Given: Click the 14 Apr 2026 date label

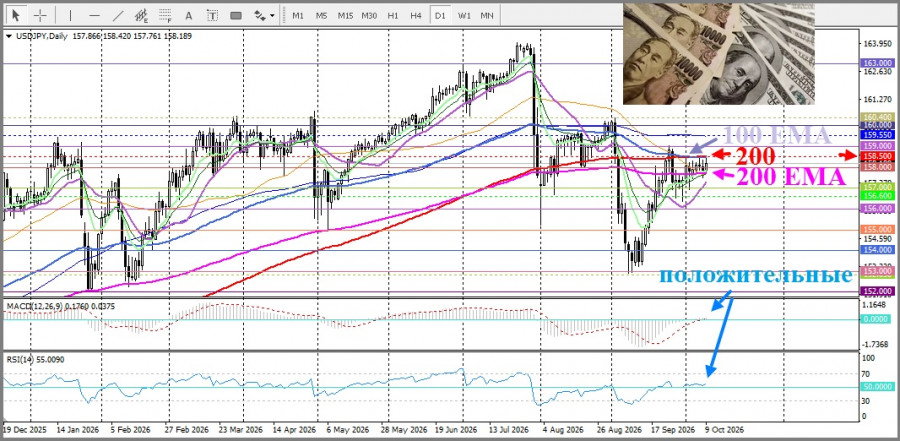Looking at the screenshot, I should (293, 429).
